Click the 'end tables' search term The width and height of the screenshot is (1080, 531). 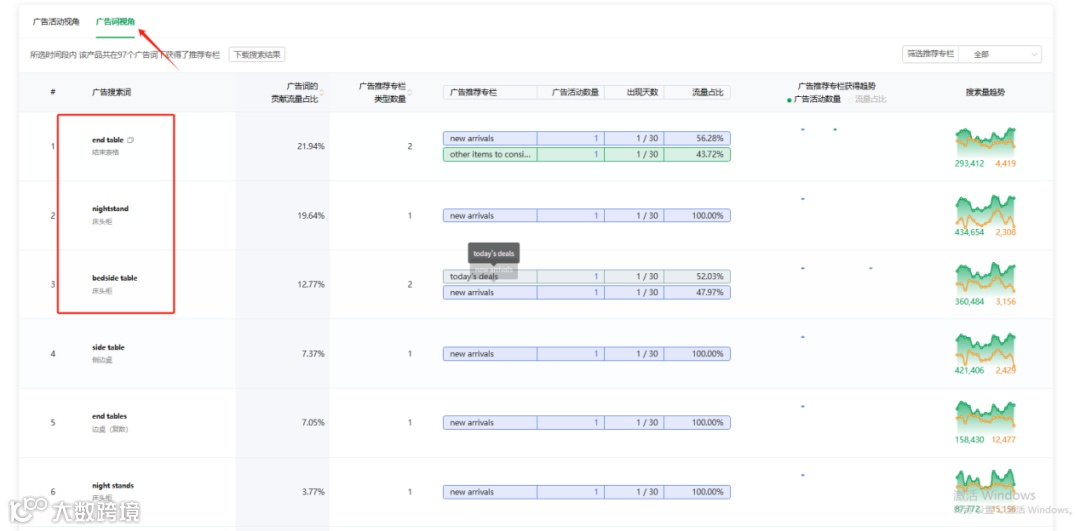pos(110,416)
